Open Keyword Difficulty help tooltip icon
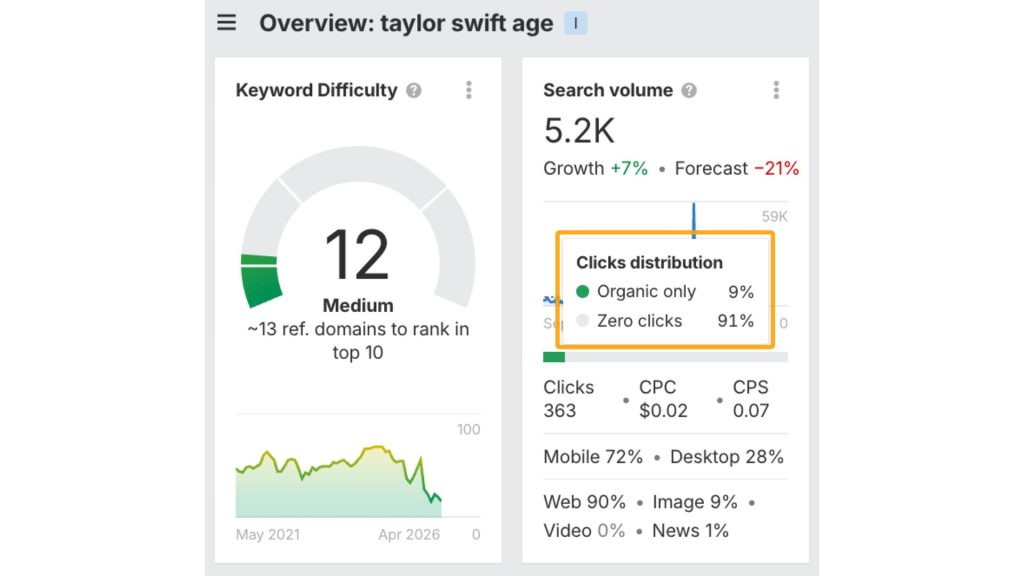Viewport: 1024px width, 576px height. point(413,90)
